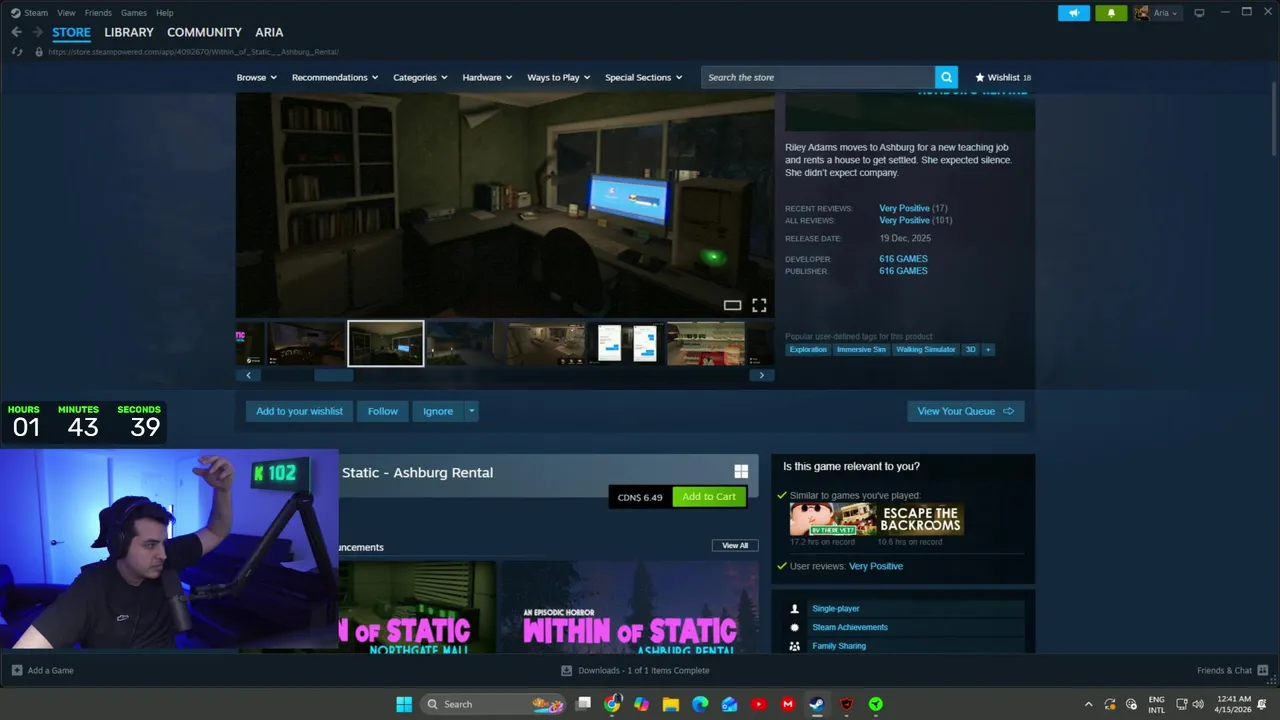The height and width of the screenshot is (720, 1280).
Task: Open Friends & Chat panel
Action: pos(1232,670)
